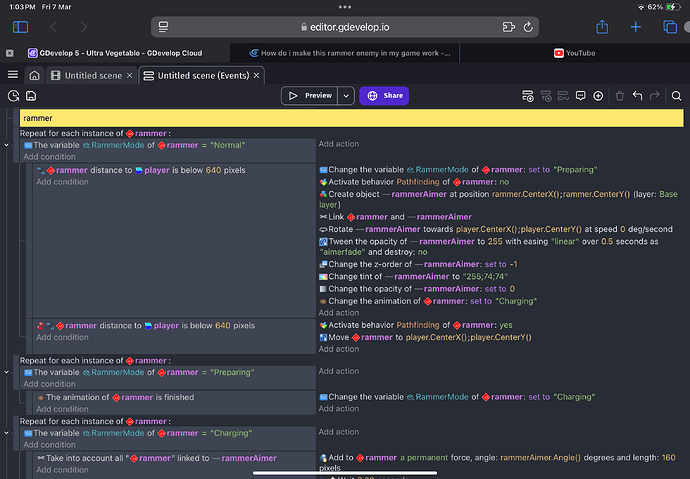Viewport: 690px width, 479px height.
Task: Switch to 'How do i make this rammer' tab
Action: point(350,53)
